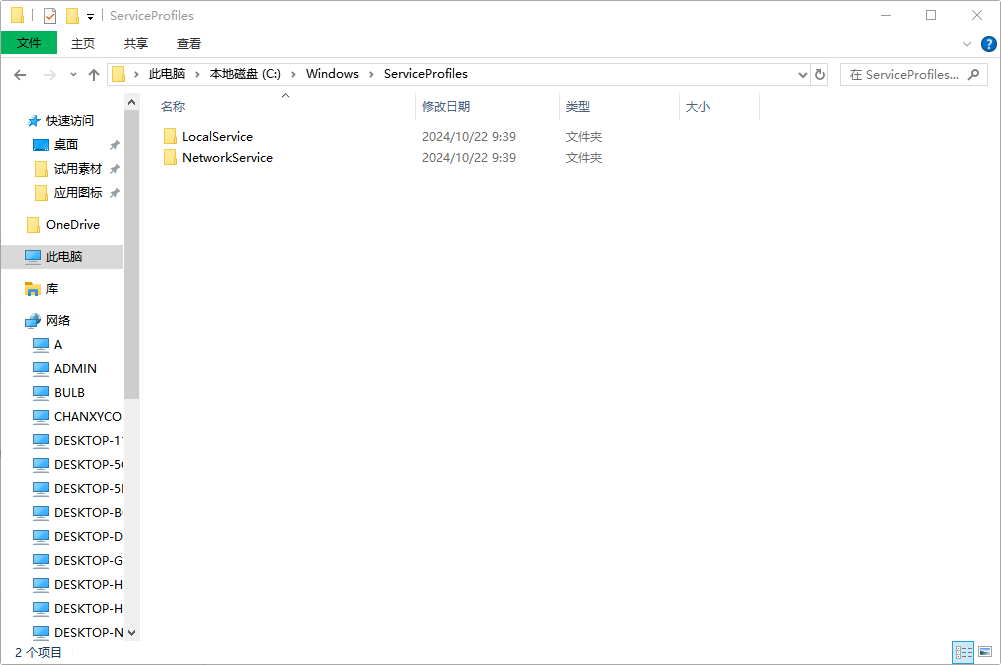Click LocalService date 2024/10/22 9:39
This screenshot has width=1001, height=665.
tap(469, 137)
